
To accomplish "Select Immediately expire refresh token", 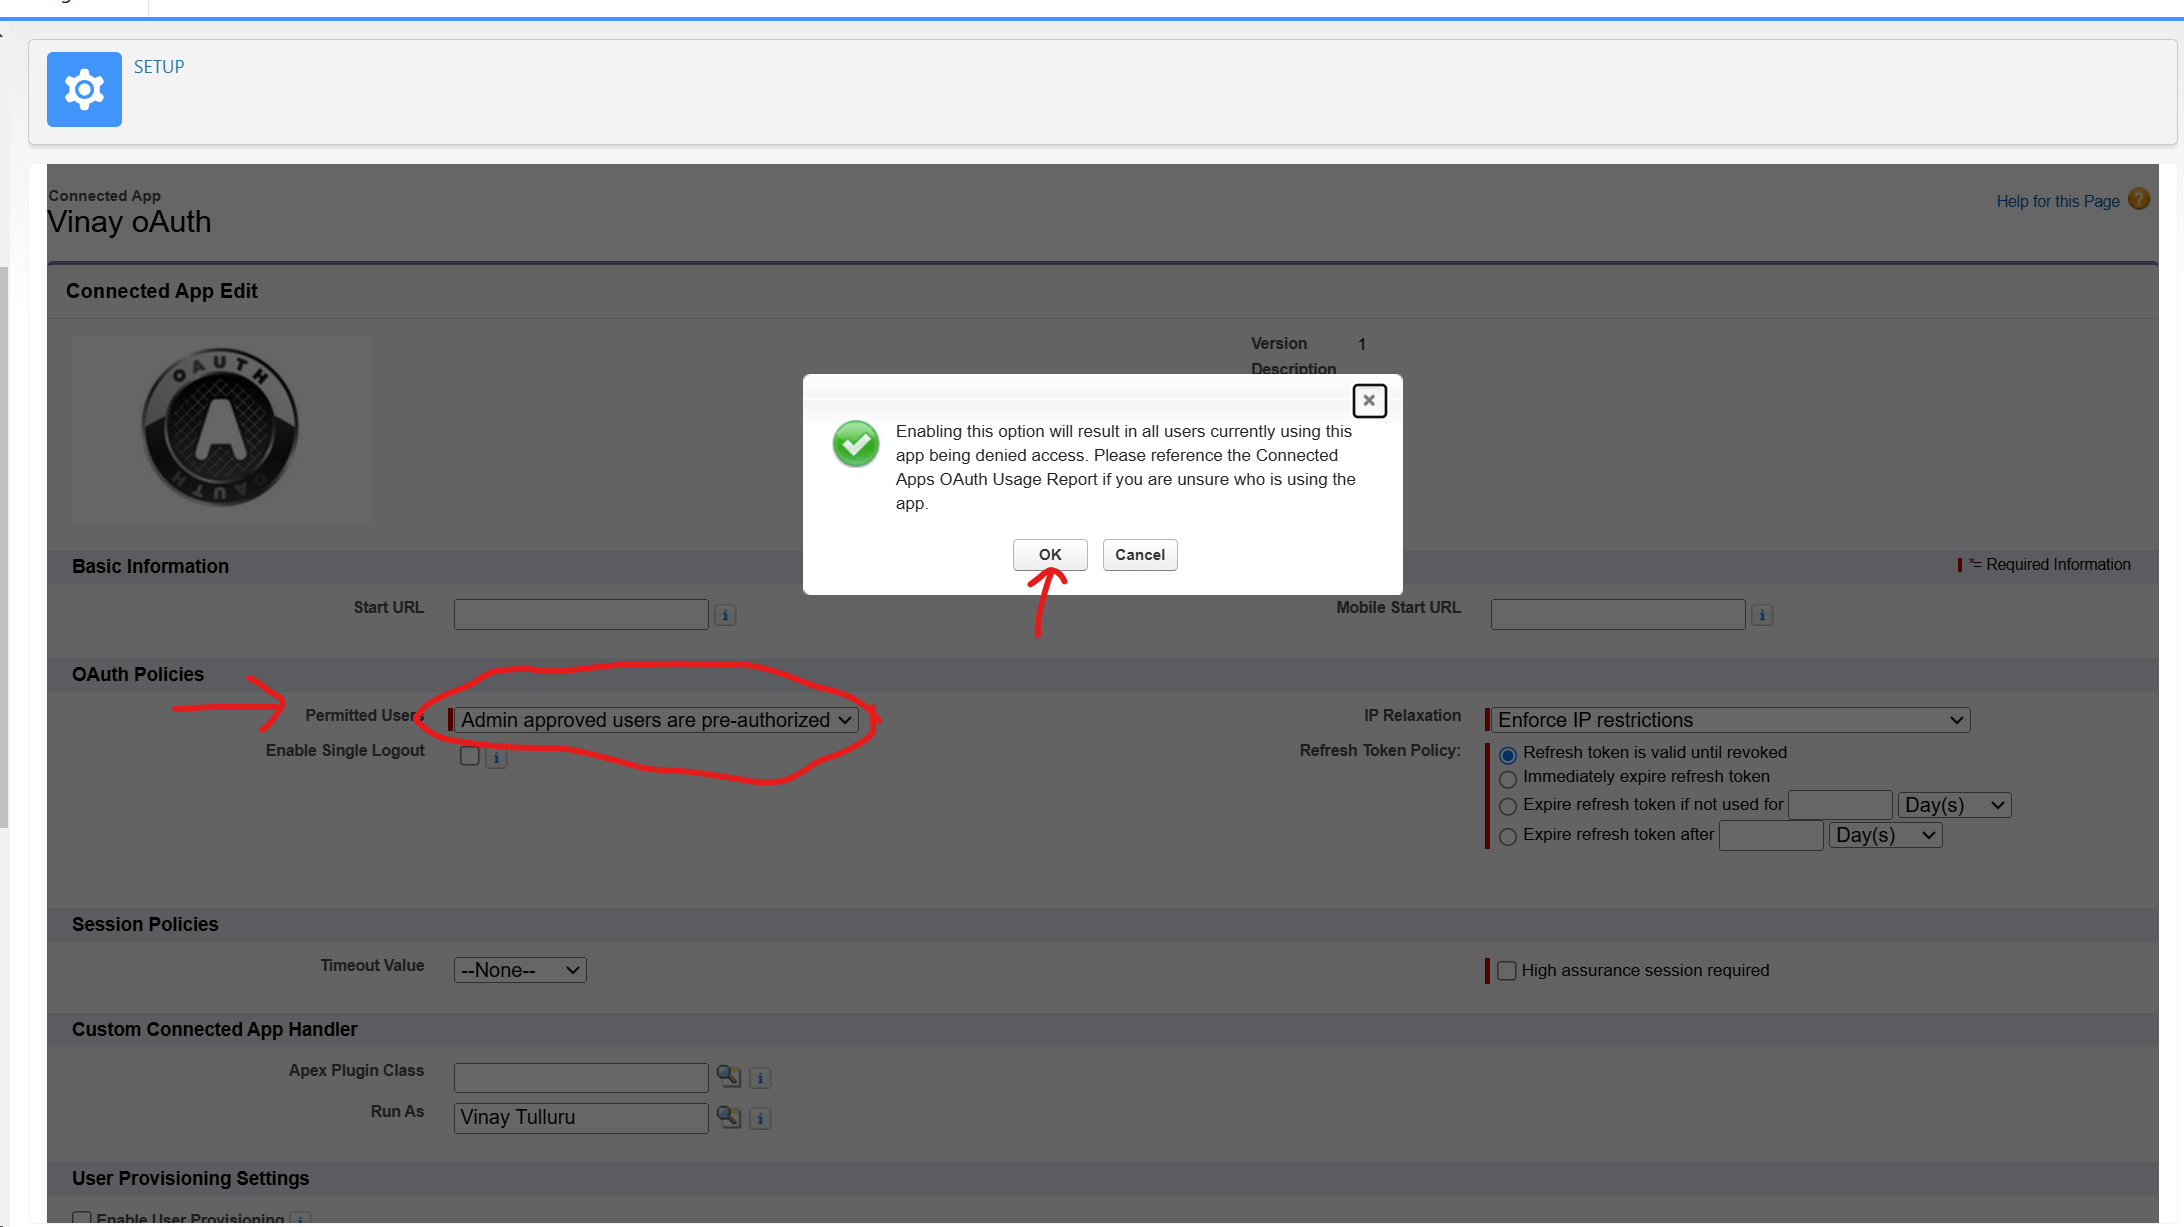I will (x=1508, y=779).
